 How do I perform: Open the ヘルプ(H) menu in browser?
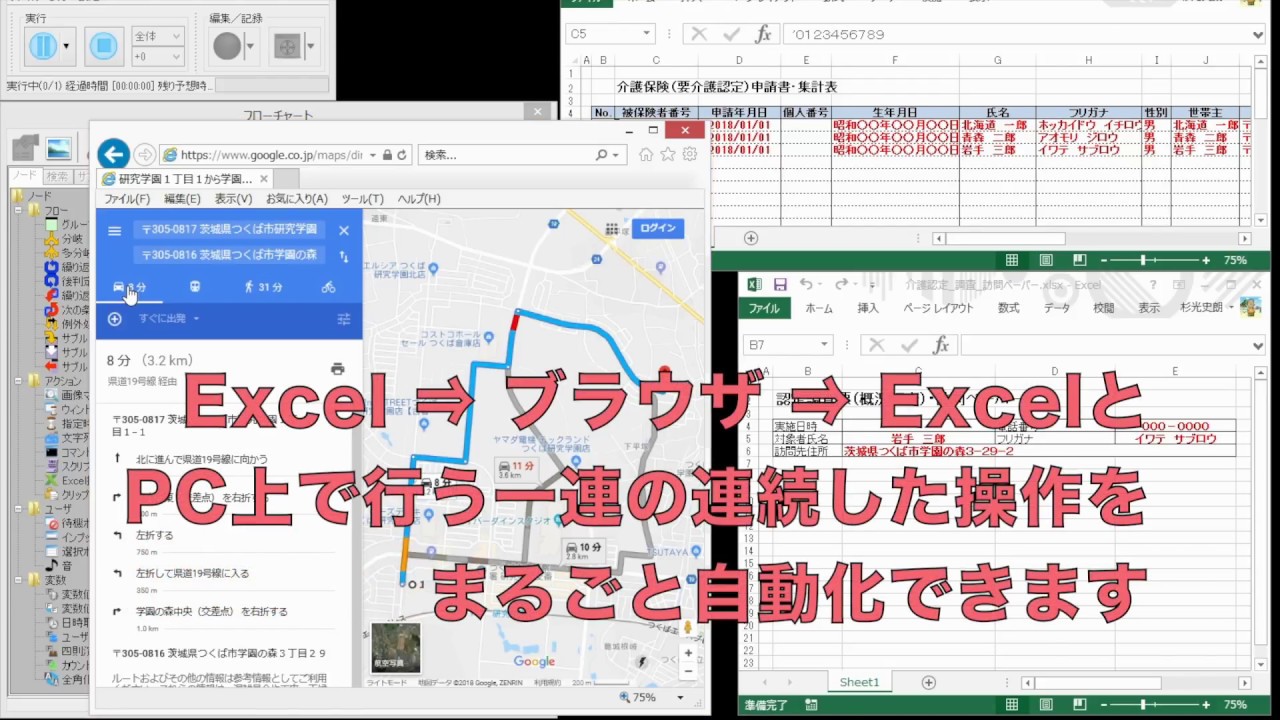(x=419, y=199)
